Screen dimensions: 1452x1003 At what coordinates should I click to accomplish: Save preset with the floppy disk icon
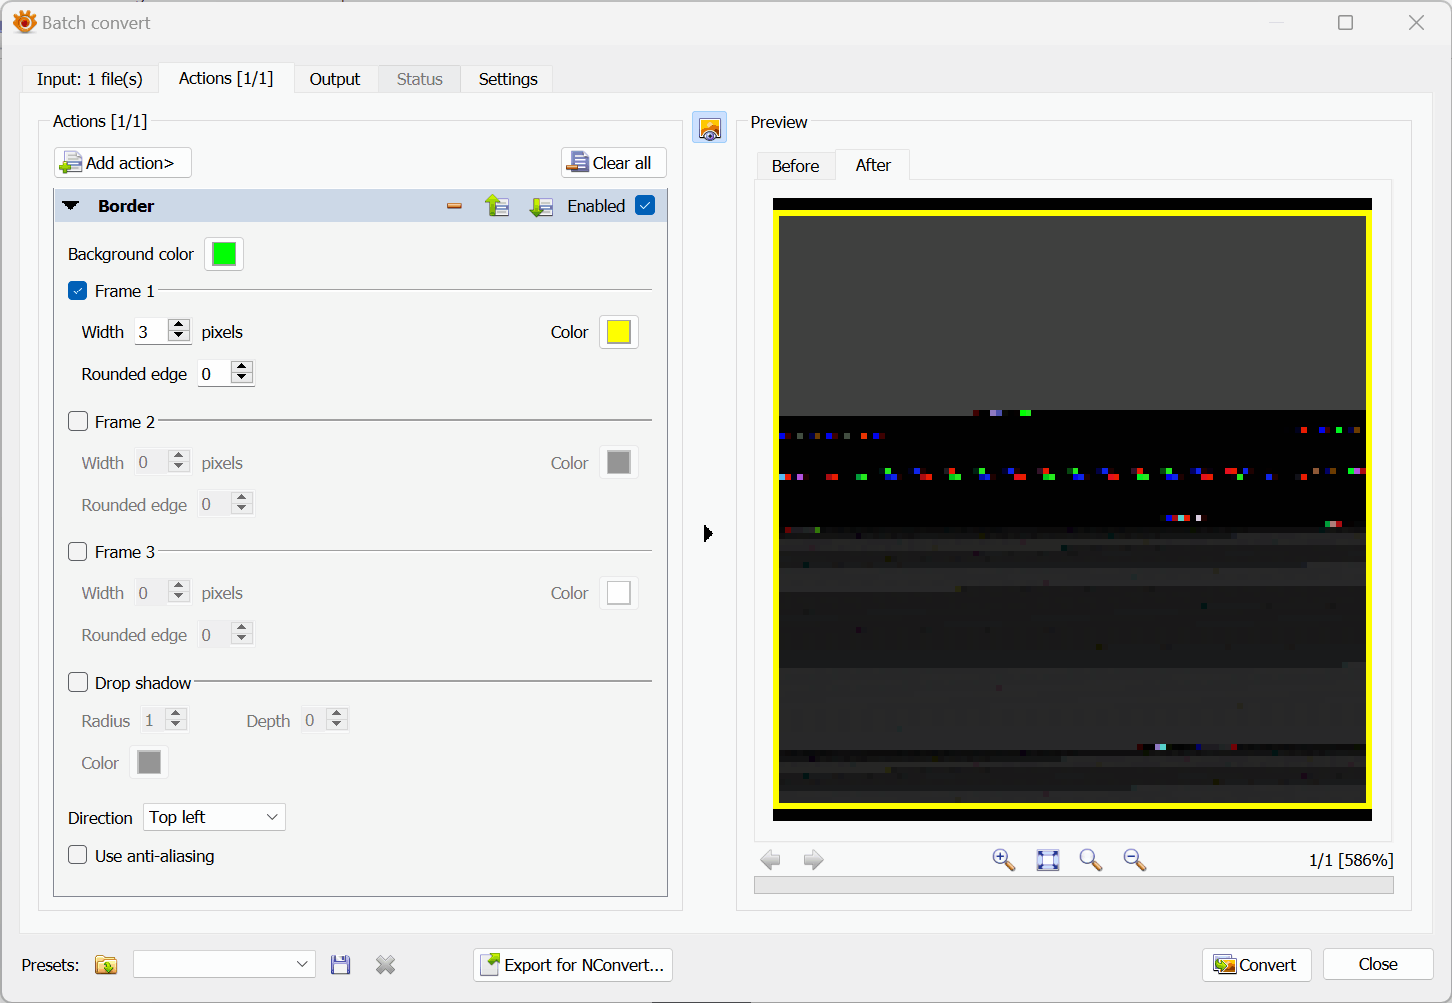[341, 965]
